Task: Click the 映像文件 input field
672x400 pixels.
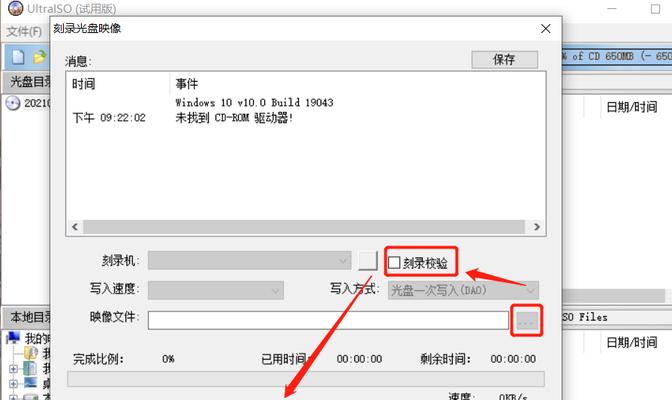Action: pyautogui.click(x=328, y=320)
